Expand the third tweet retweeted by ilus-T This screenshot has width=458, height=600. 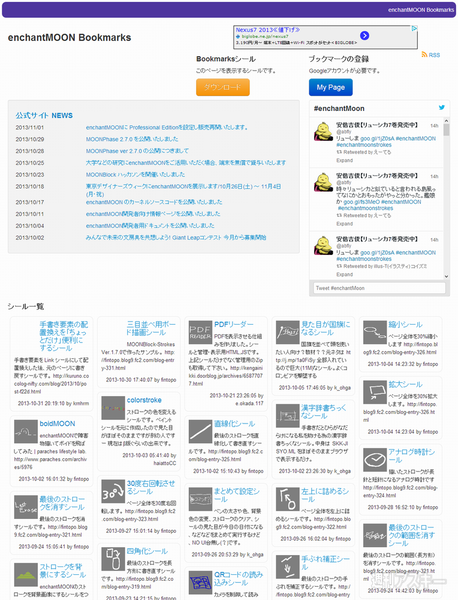point(344,274)
